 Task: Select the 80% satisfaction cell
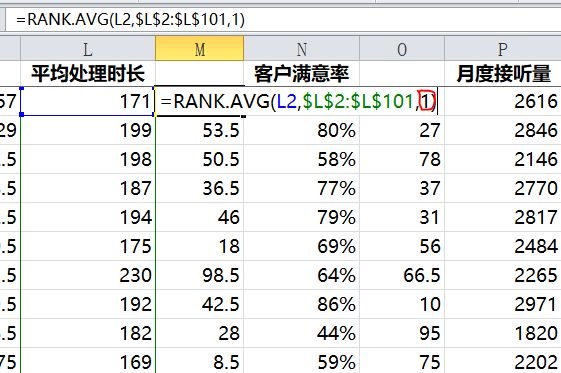(302, 130)
